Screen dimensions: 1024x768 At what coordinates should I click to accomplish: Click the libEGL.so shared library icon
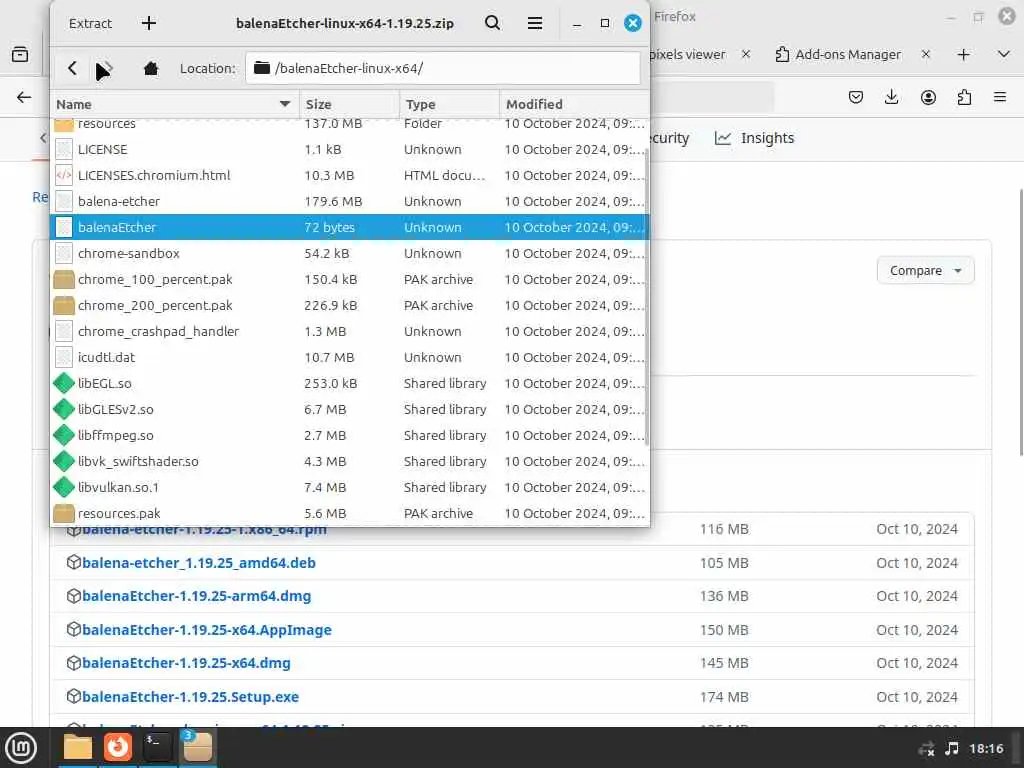64,383
